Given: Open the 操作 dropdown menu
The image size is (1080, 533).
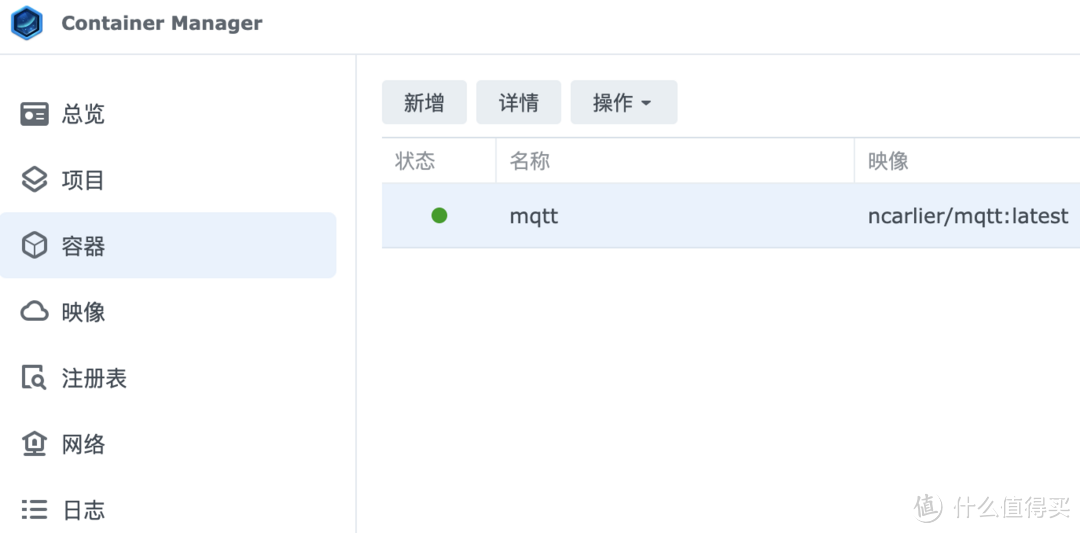Looking at the screenshot, I should 623,102.
